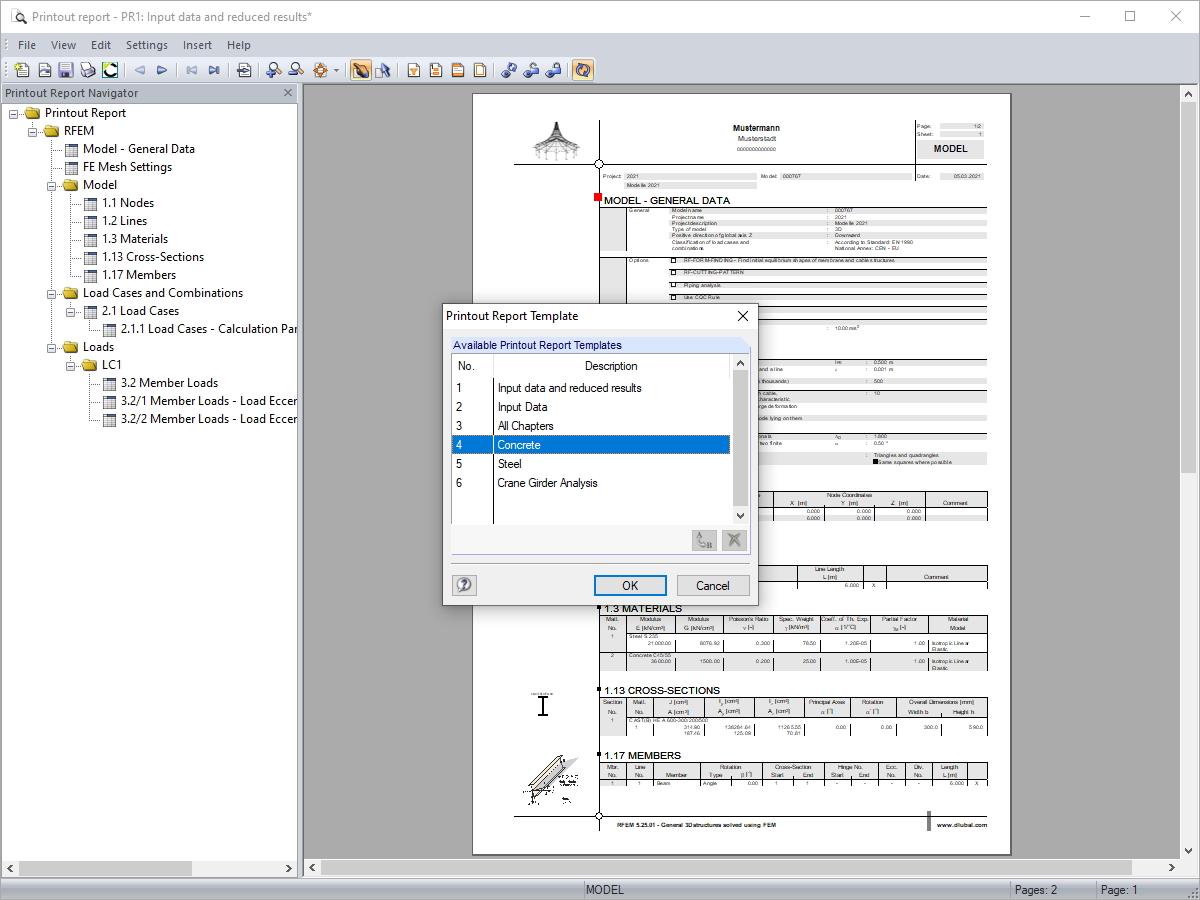Click the template list scrollbar up arrow

740,362
